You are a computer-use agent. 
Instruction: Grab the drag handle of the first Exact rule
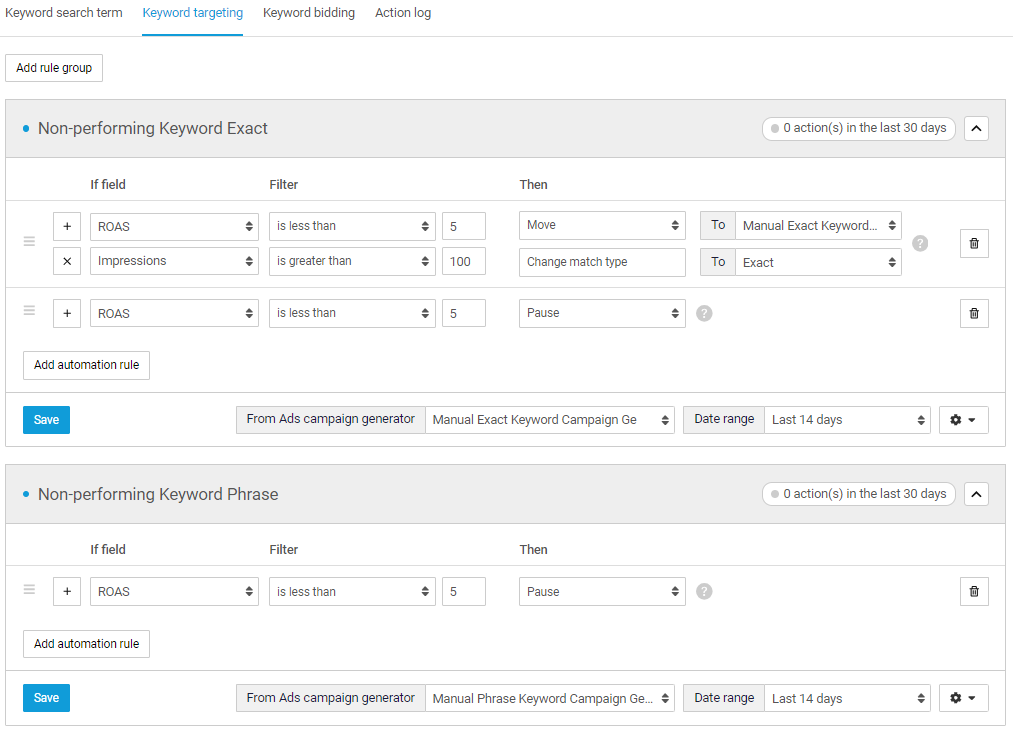point(29,242)
